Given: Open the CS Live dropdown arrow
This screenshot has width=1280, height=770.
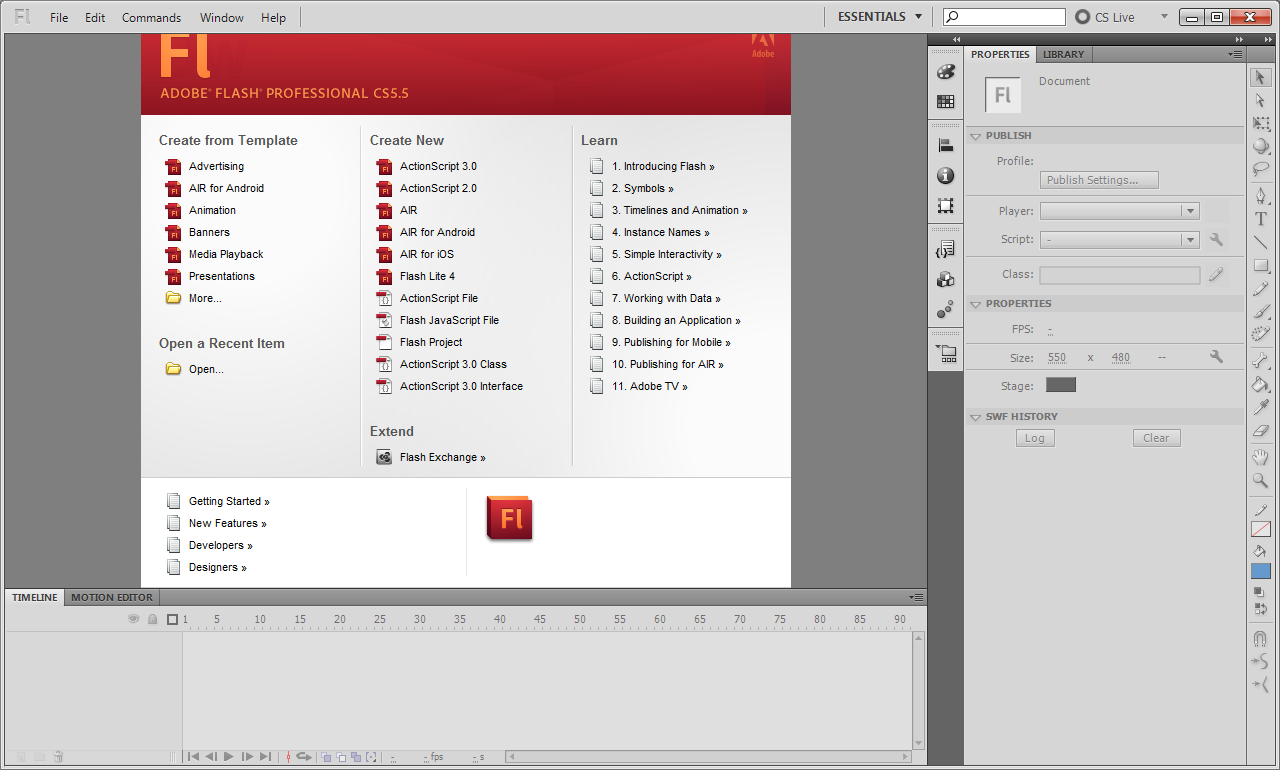Looking at the screenshot, I should click(x=1164, y=17).
